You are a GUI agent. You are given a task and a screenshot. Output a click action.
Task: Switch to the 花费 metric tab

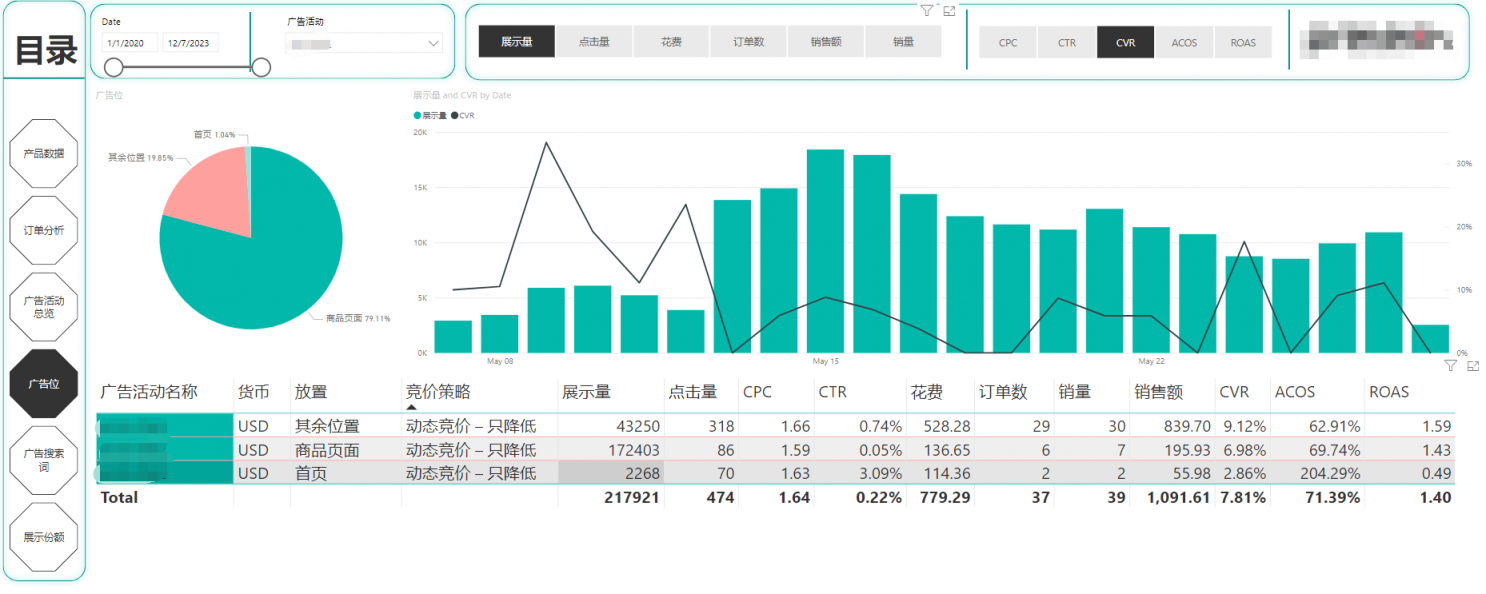671,42
